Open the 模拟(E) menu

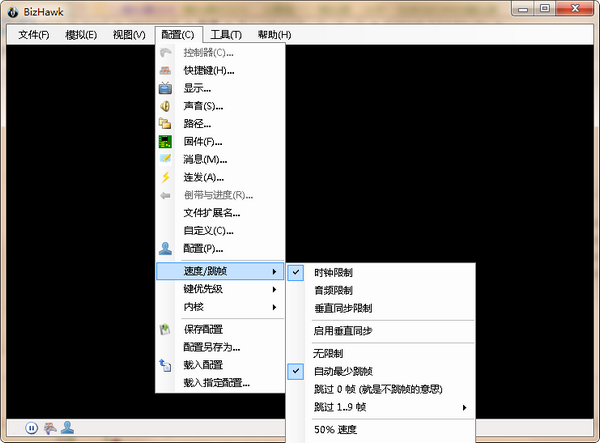click(81, 35)
